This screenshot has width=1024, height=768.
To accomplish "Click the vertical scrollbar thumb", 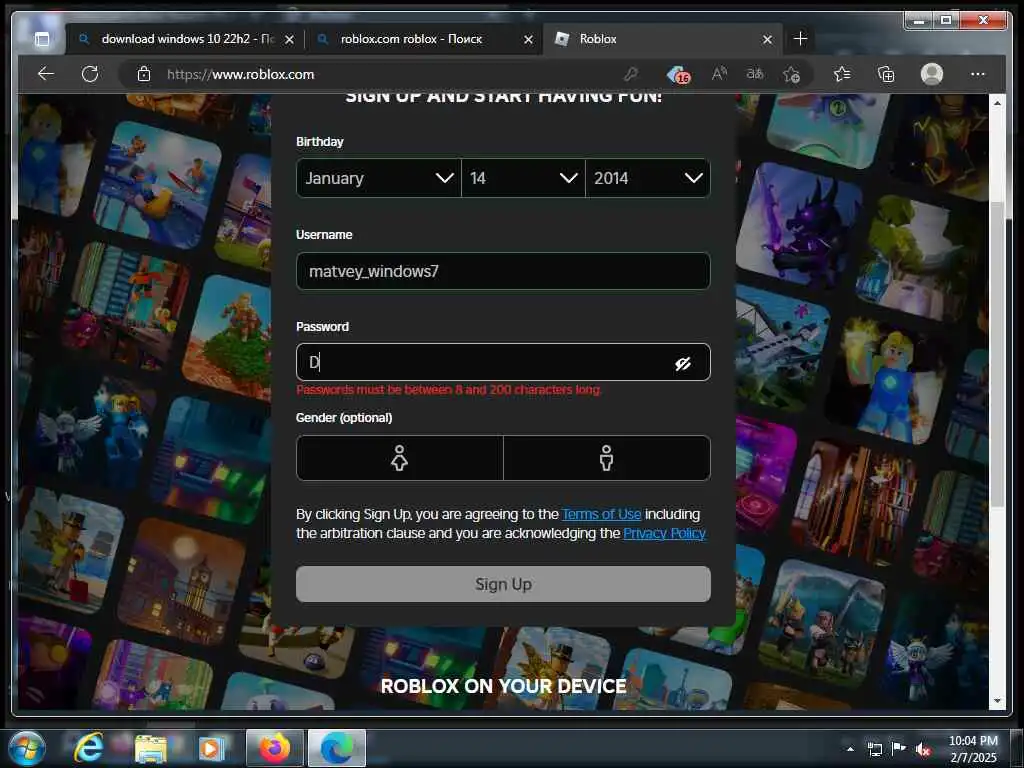I will pos(997,353).
